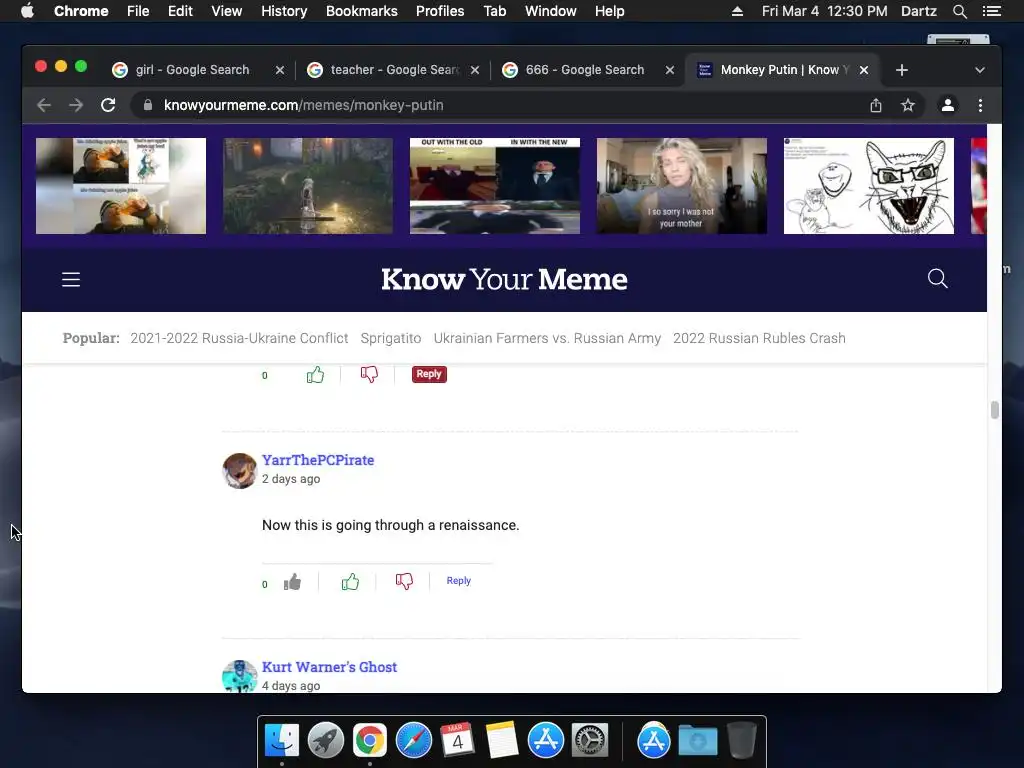Share this page via the share icon
The height and width of the screenshot is (768, 1024).
pos(876,105)
